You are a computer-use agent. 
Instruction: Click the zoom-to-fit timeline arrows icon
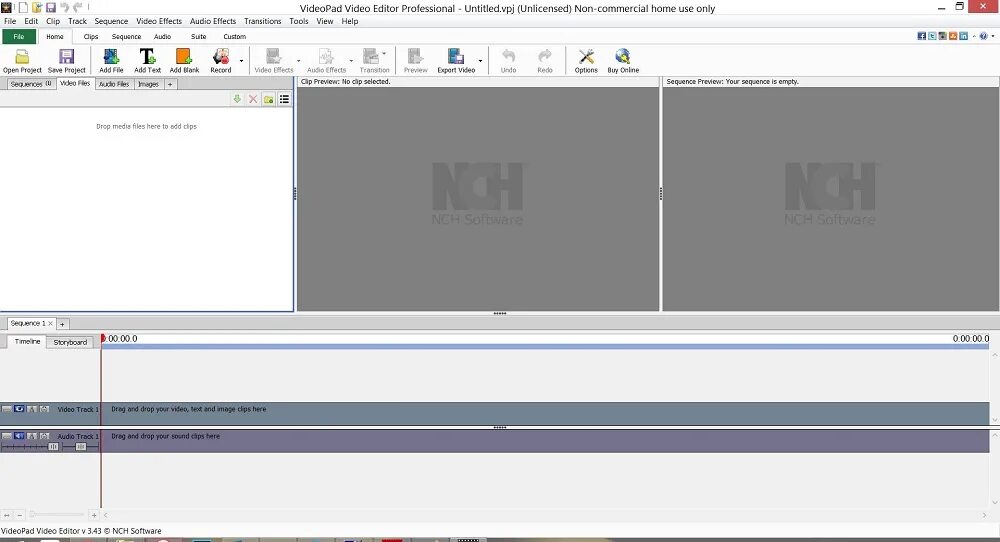point(6,515)
